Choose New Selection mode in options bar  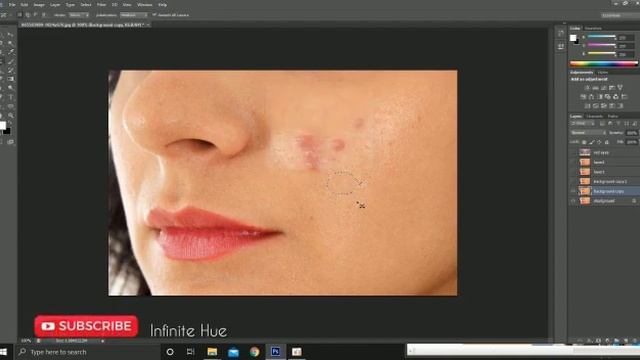tap(20, 15)
